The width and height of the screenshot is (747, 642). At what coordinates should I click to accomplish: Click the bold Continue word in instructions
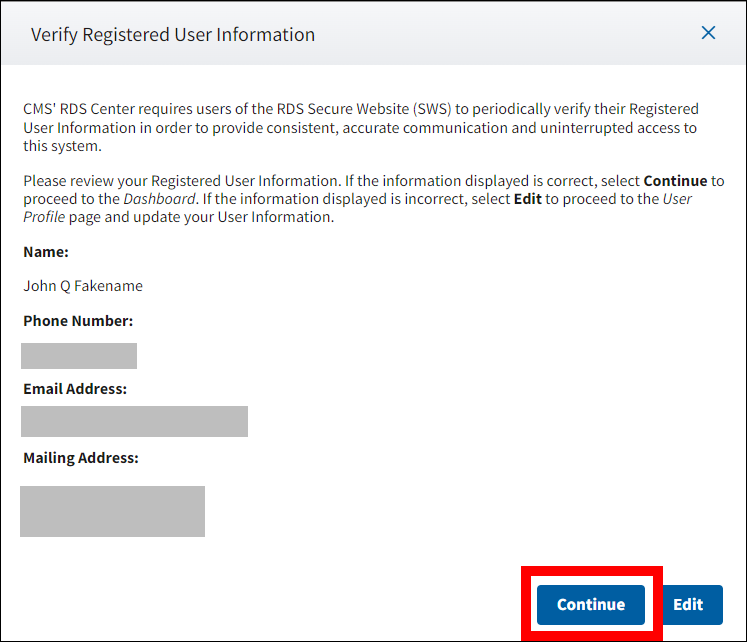(674, 181)
